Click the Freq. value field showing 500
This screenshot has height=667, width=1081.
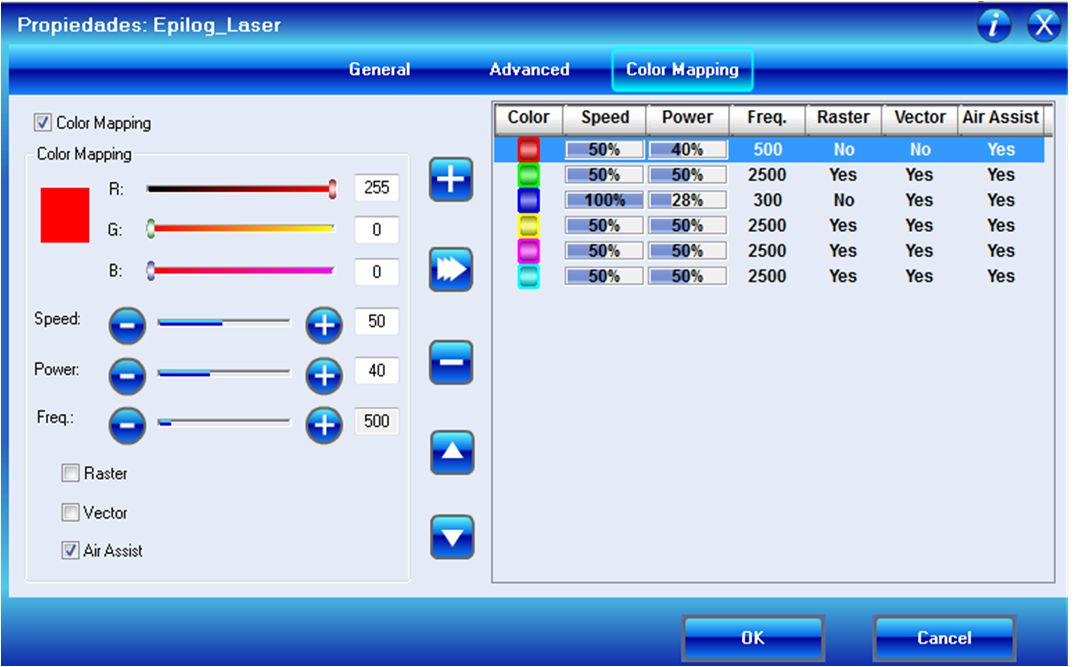pos(376,421)
